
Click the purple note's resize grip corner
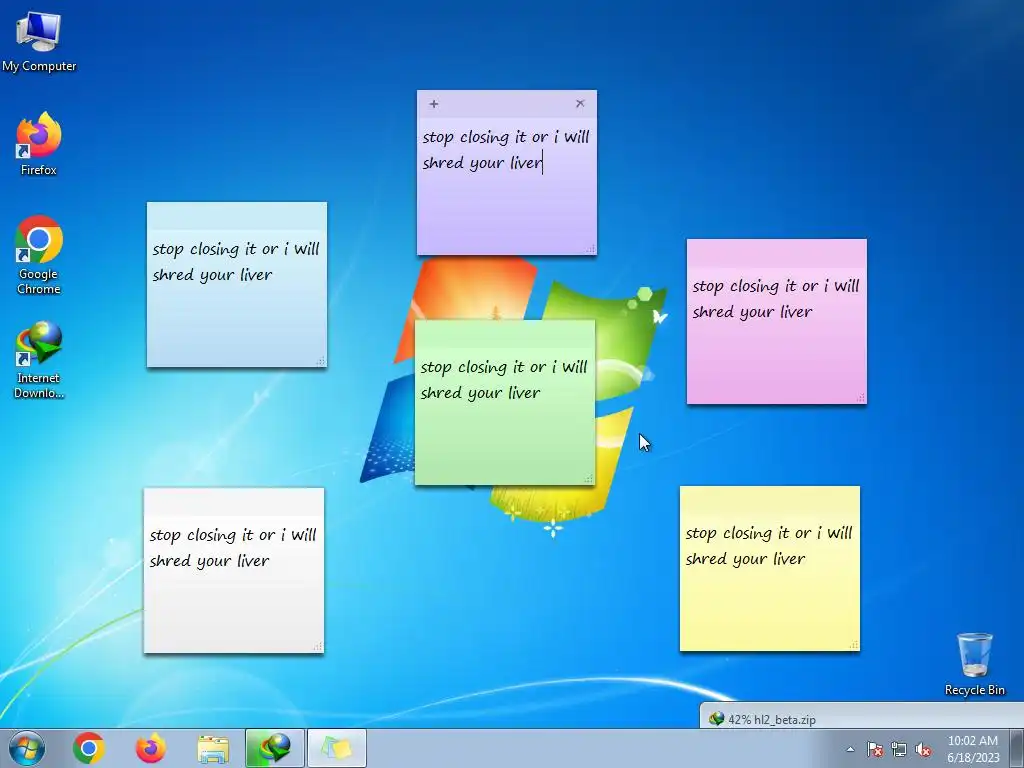click(x=590, y=249)
